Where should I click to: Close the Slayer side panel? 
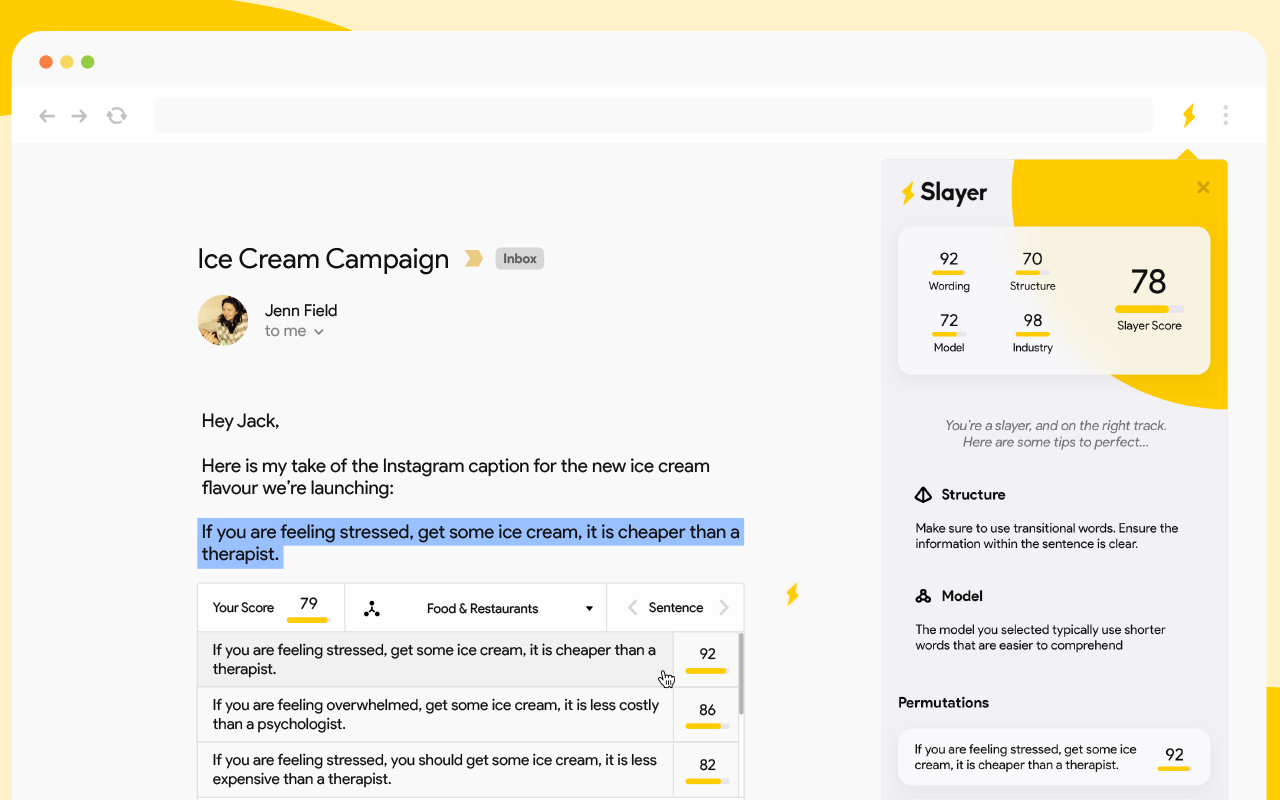click(x=1203, y=187)
